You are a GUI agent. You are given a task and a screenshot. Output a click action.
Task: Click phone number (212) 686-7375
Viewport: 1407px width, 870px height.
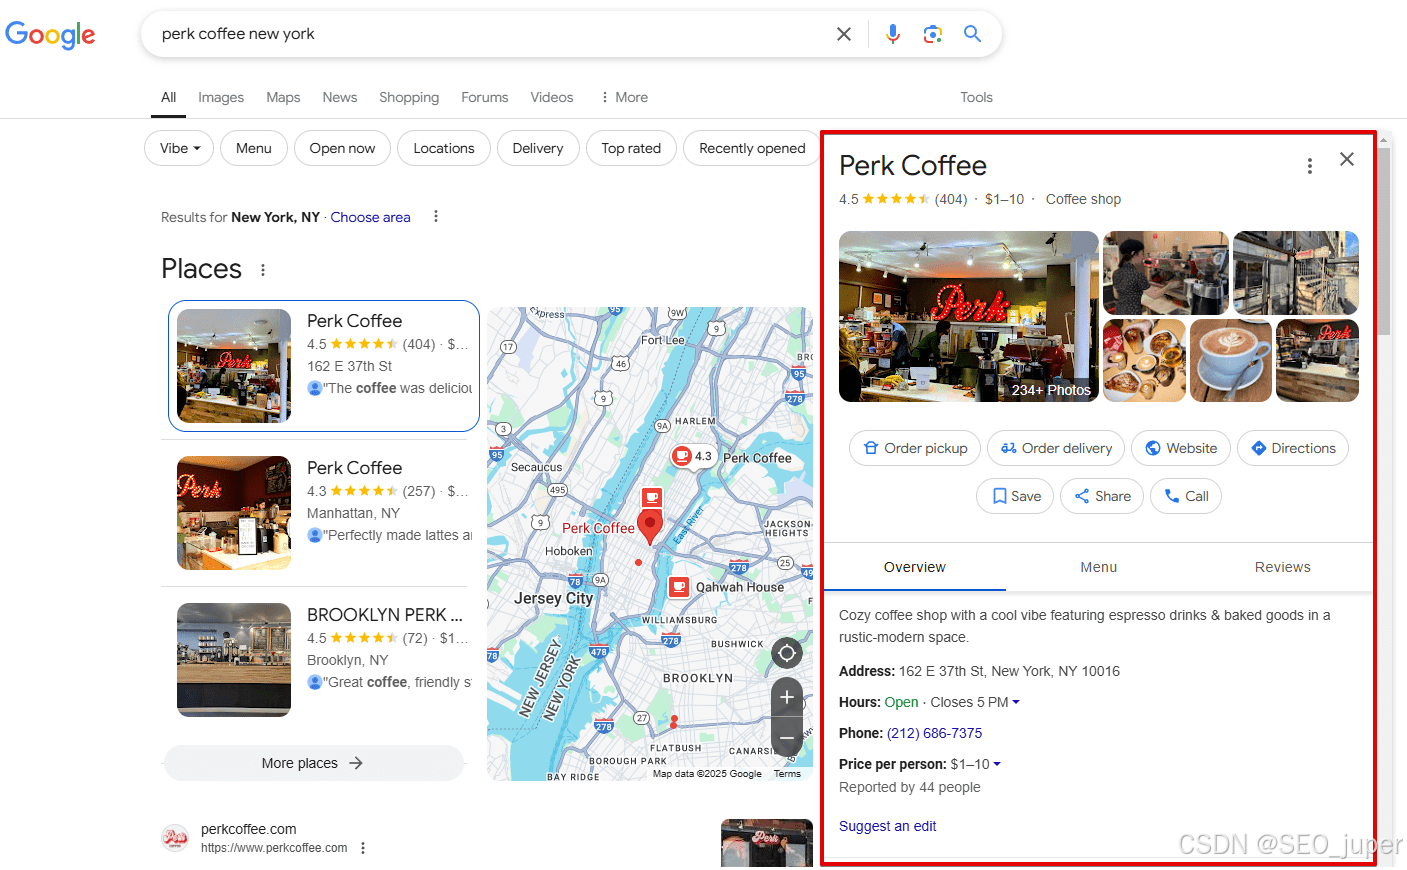[x=934, y=733]
